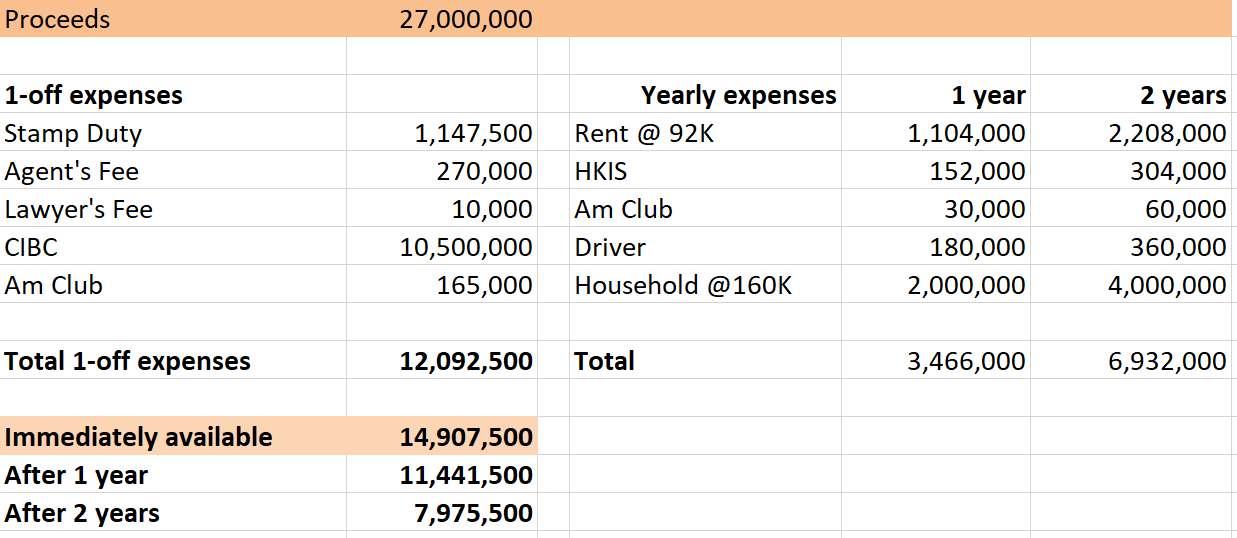Select the '1 year' column header
Image resolution: width=1237 pixels, height=538 pixels.
point(936,95)
